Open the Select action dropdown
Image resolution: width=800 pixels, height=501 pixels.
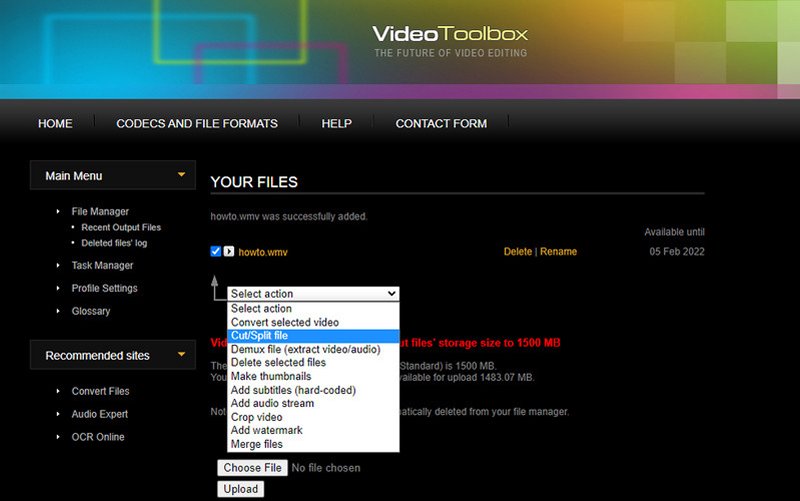pyautogui.click(x=313, y=294)
